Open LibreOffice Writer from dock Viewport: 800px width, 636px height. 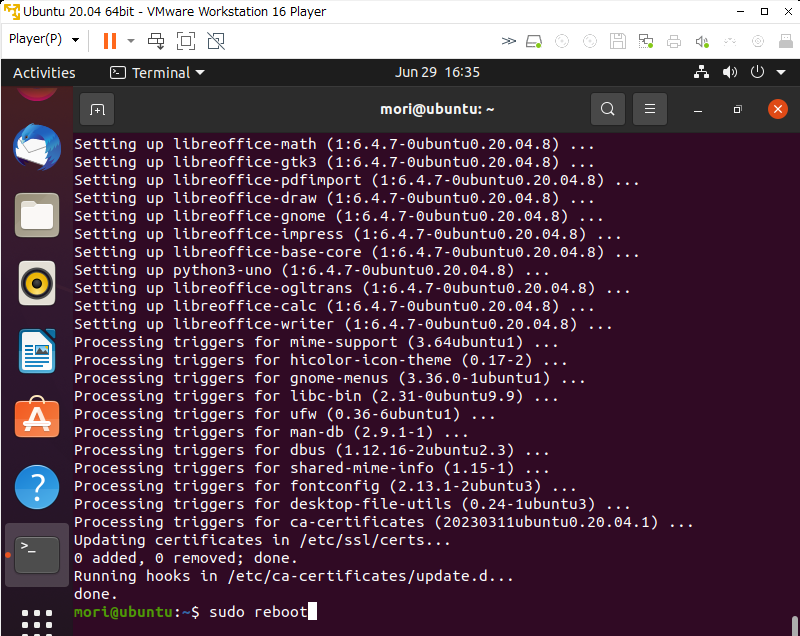pos(37,351)
